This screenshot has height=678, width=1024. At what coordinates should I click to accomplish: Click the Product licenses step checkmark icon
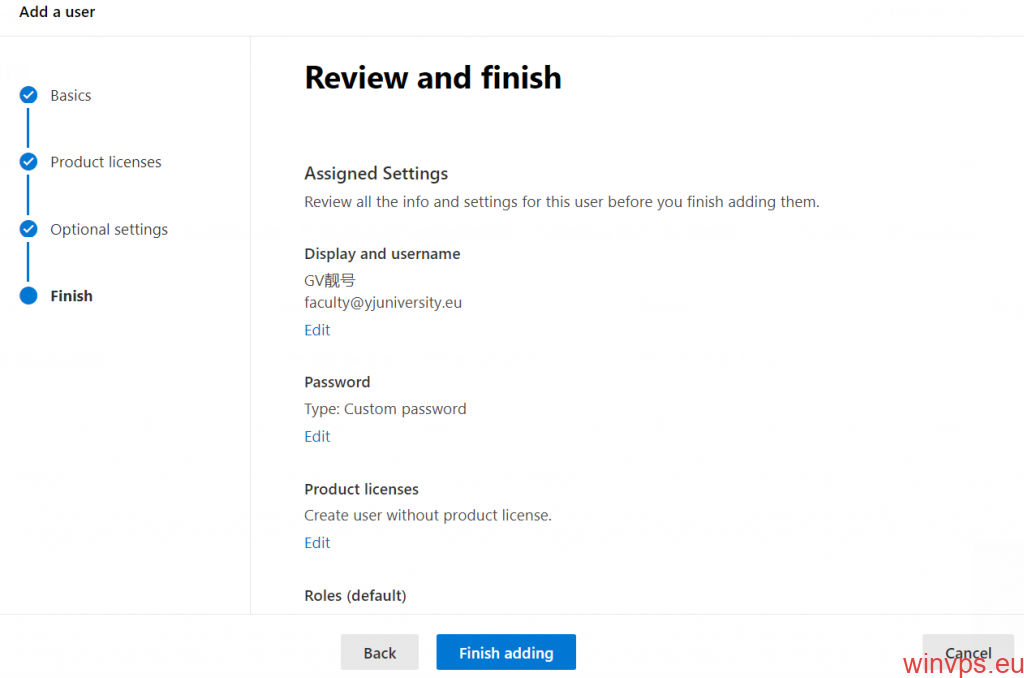28,162
